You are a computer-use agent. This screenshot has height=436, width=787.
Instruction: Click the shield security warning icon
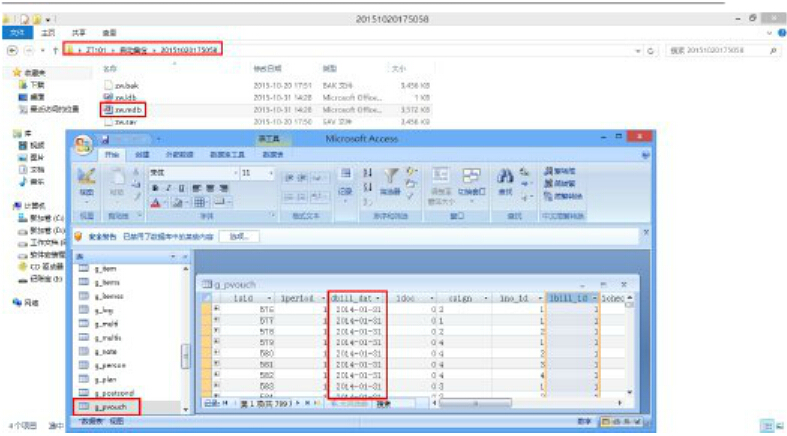[78, 236]
